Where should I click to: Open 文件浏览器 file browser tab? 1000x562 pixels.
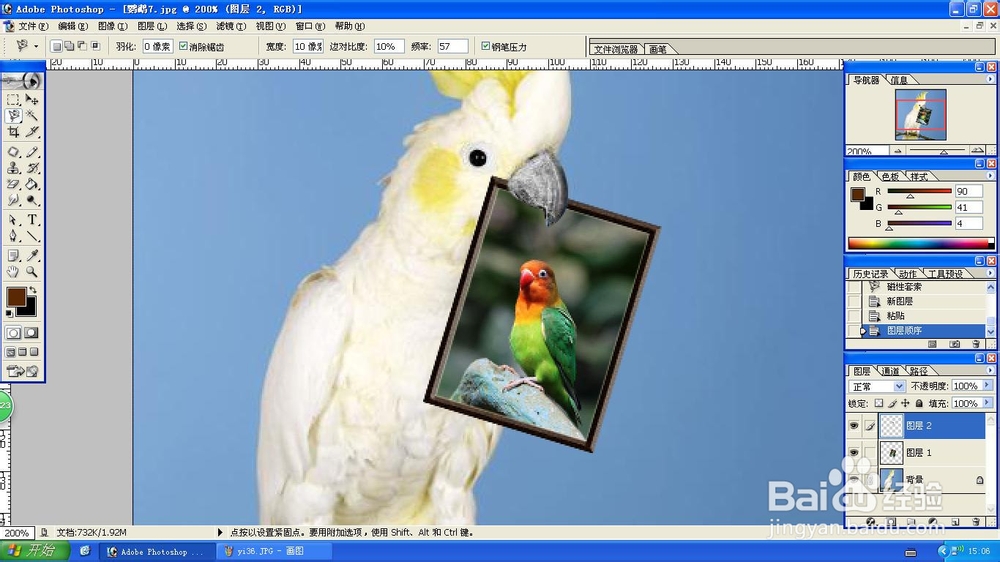pos(615,49)
